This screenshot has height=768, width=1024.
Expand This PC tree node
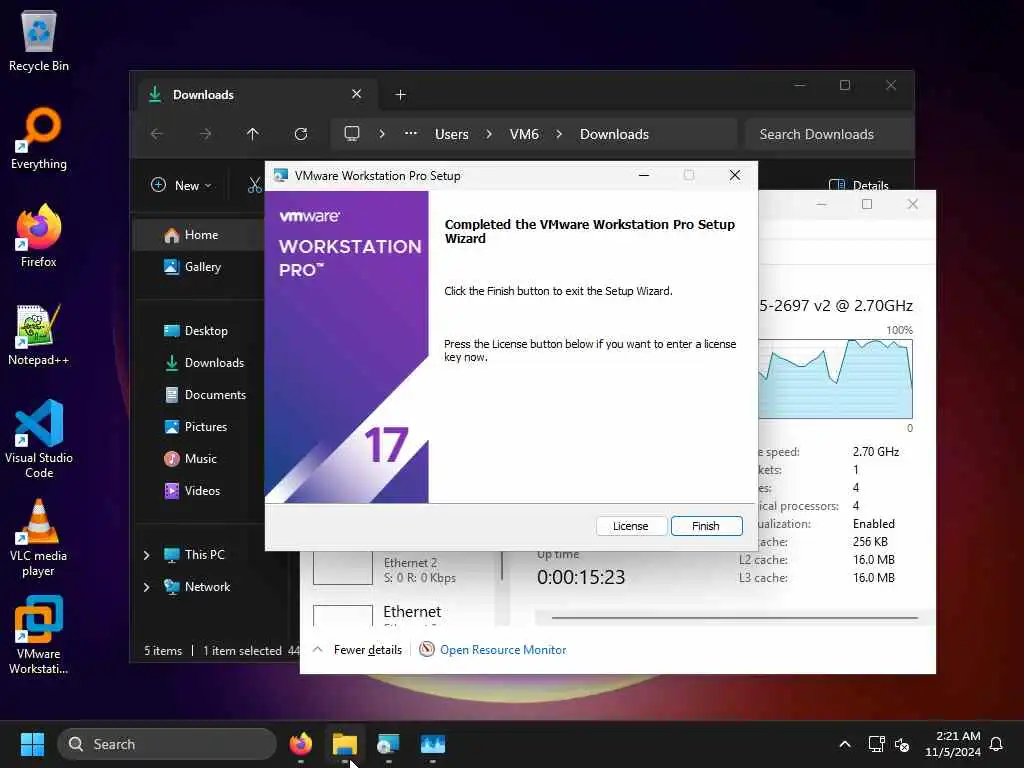(146, 555)
